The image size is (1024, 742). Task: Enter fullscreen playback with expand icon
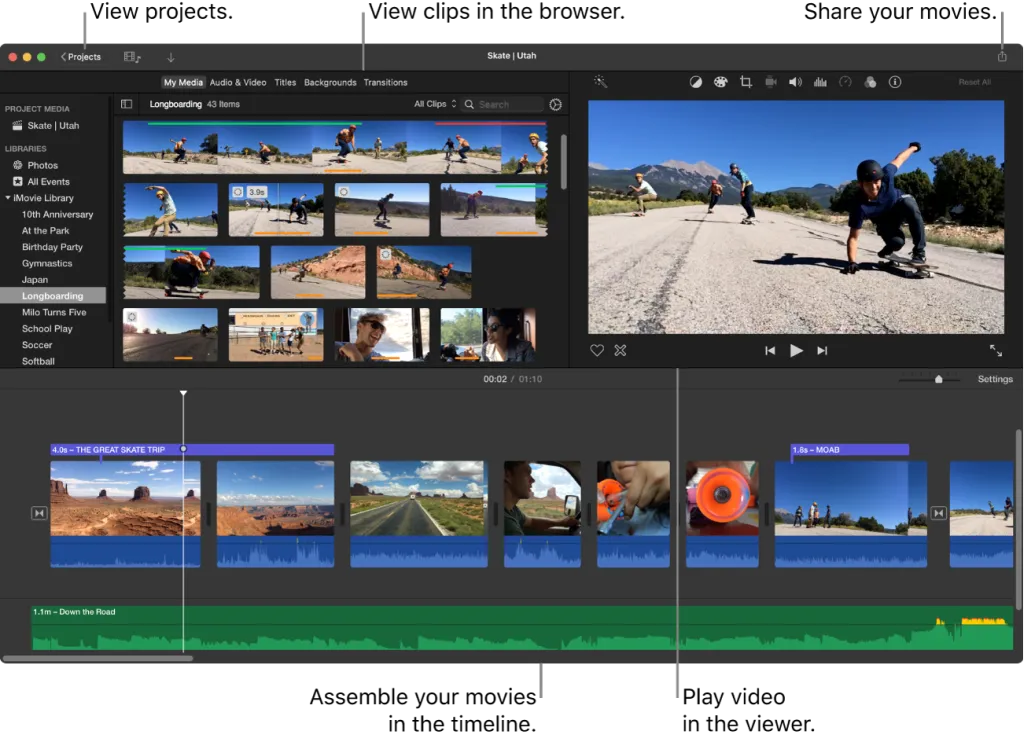(x=996, y=351)
